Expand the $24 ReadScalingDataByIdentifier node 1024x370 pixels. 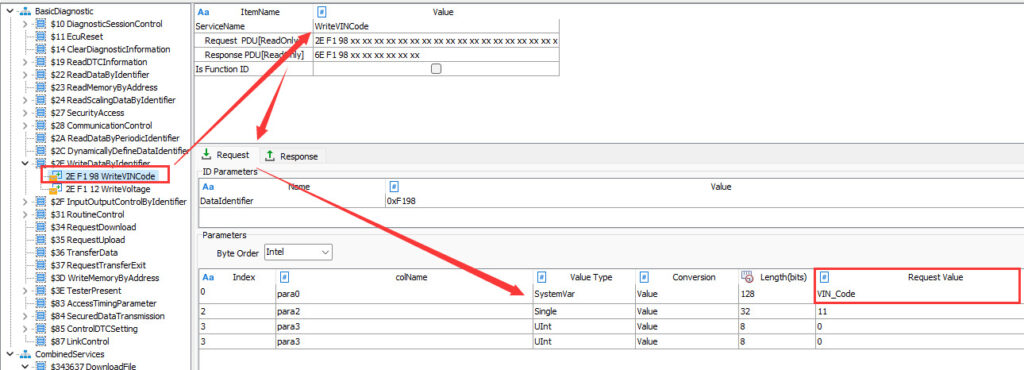point(25,100)
